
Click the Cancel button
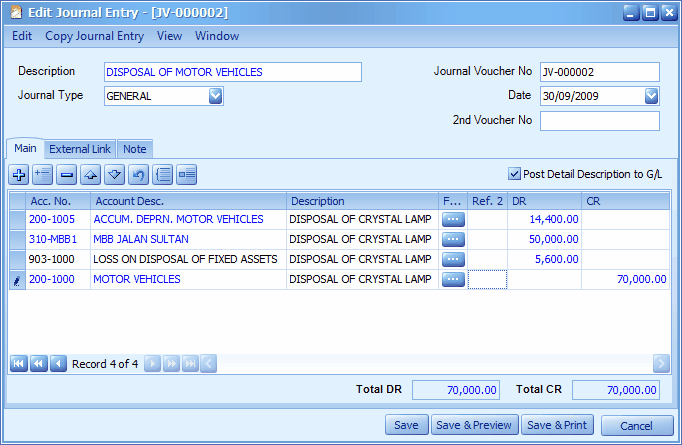(x=637, y=425)
